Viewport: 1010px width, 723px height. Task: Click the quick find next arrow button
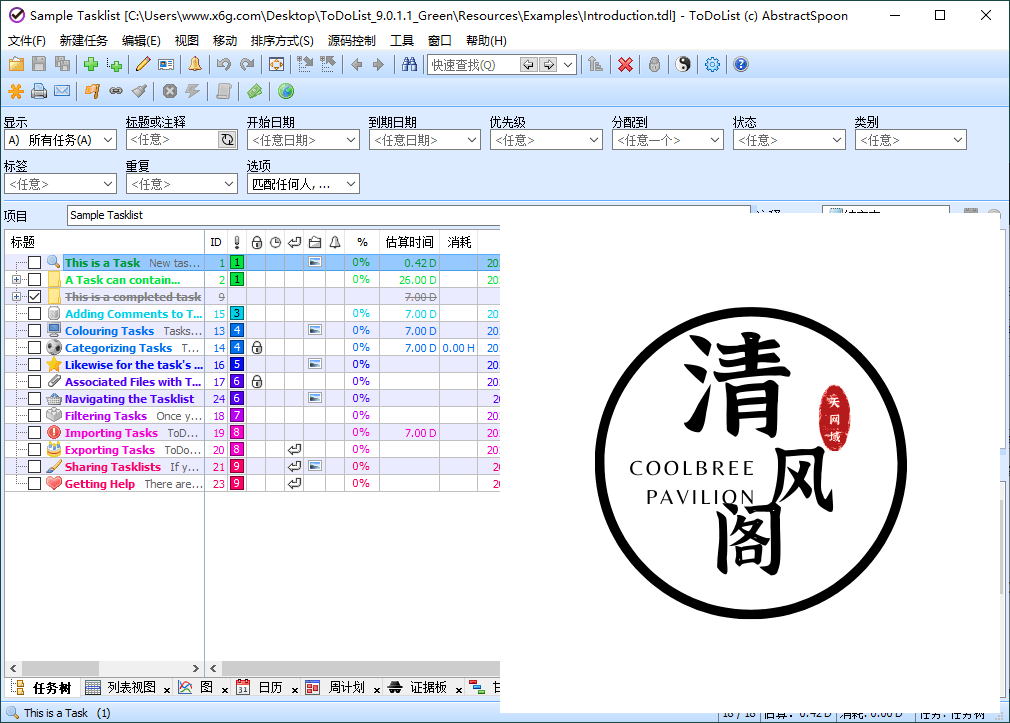(x=548, y=64)
